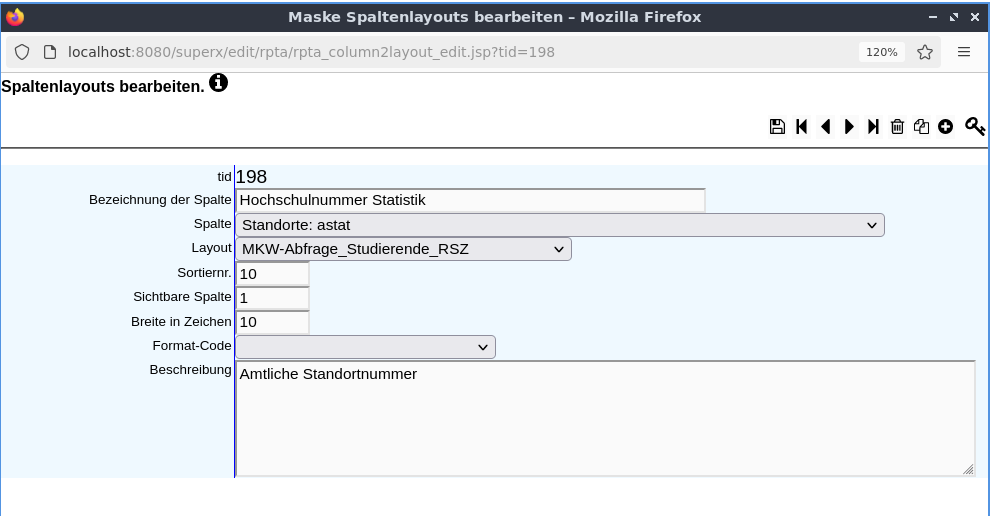The width and height of the screenshot is (990, 516).
Task: Jump to the first record
Action: tap(802, 127)
